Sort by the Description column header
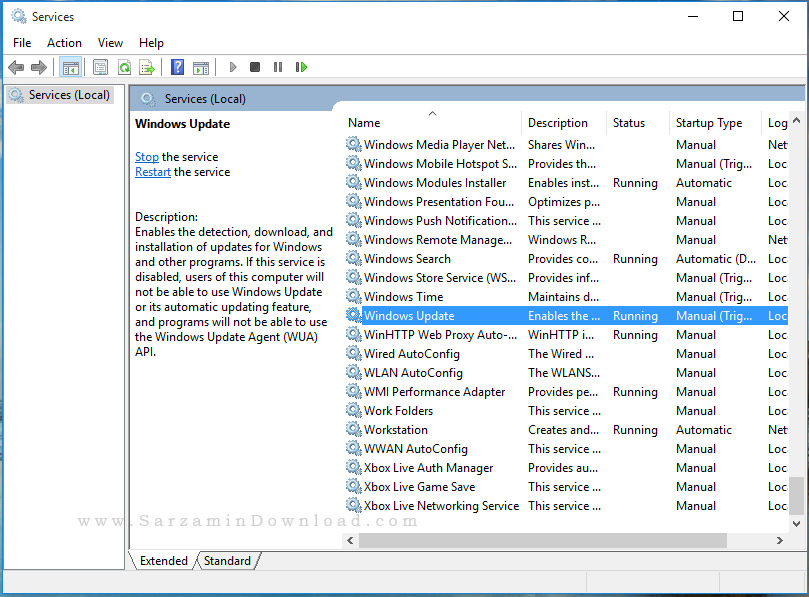Screen dimensions: 809x597 (563, 123)
